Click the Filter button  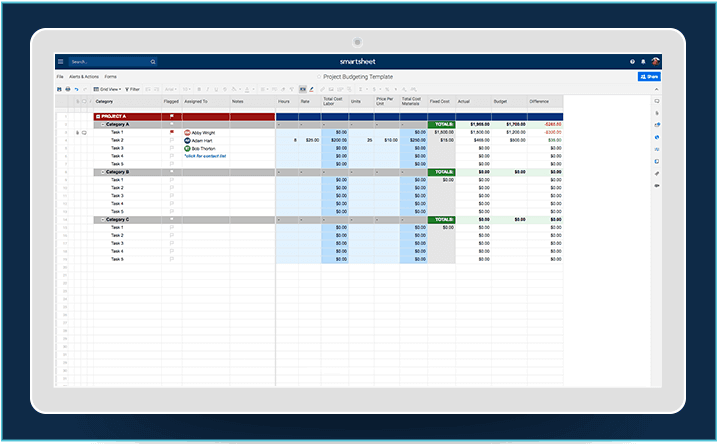point(132,89)
